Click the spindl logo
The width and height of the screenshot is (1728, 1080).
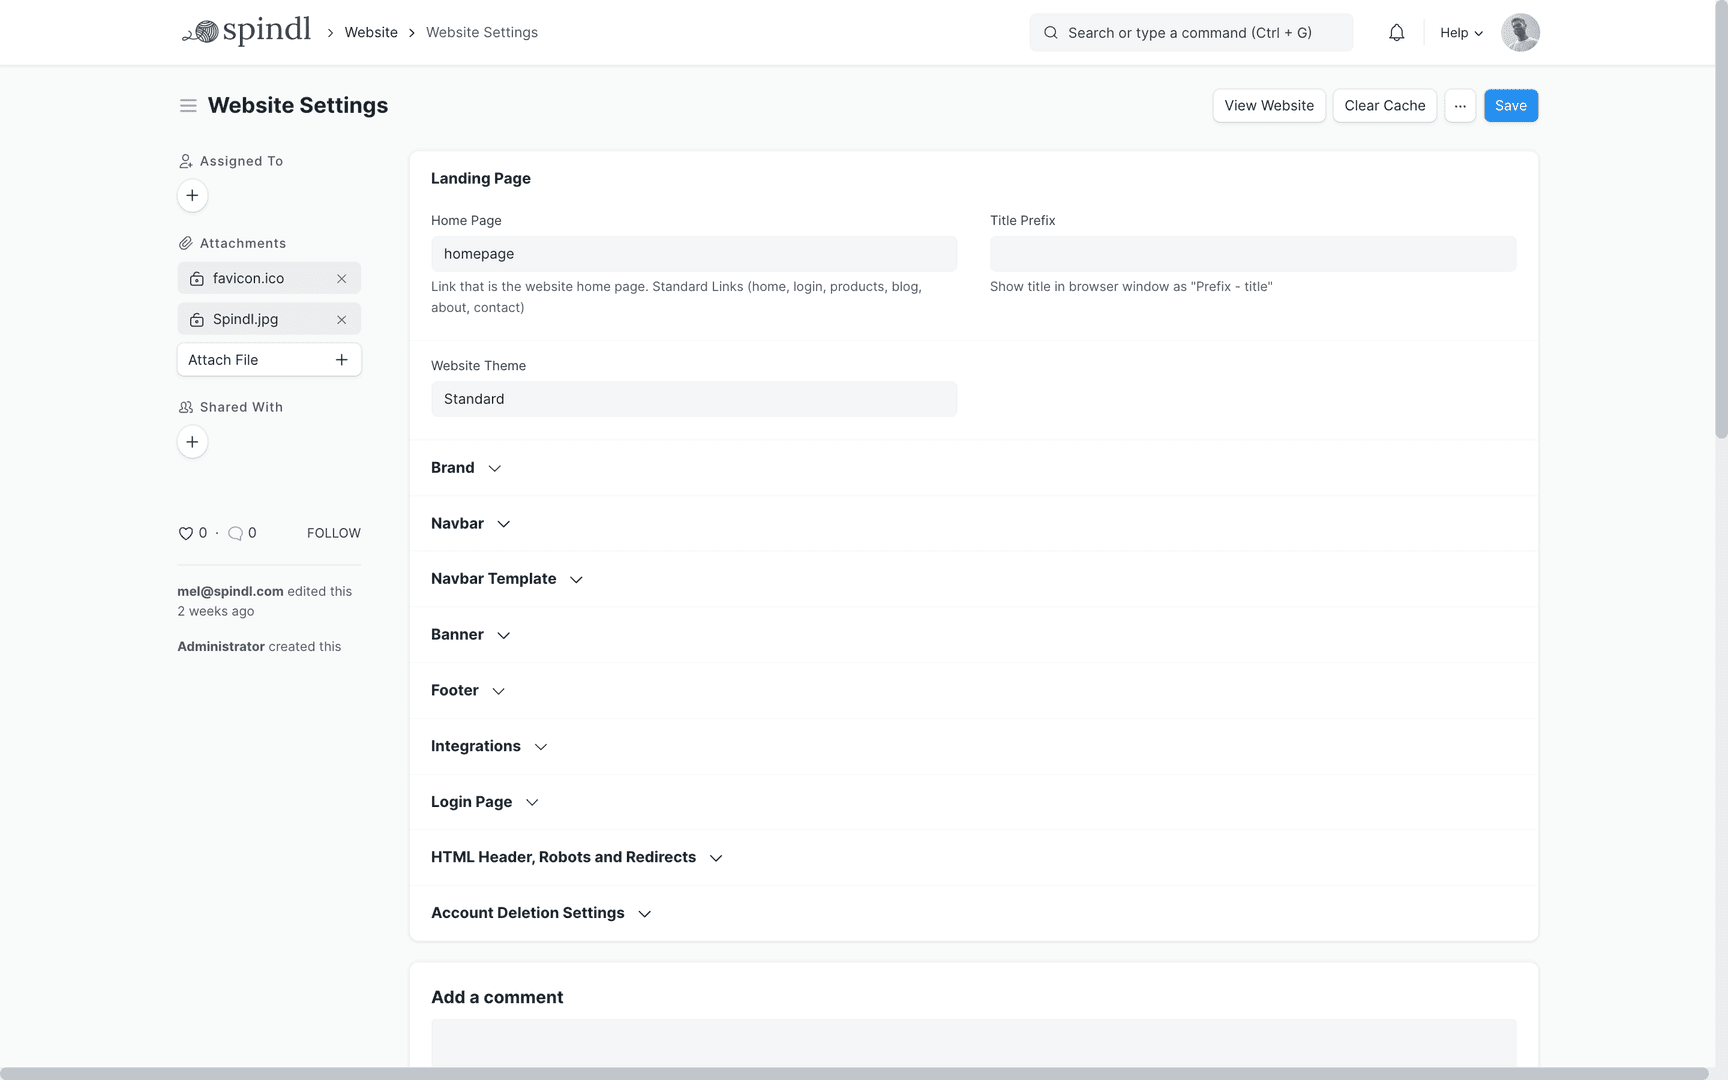pyautogui.click(x=246, y=30)
